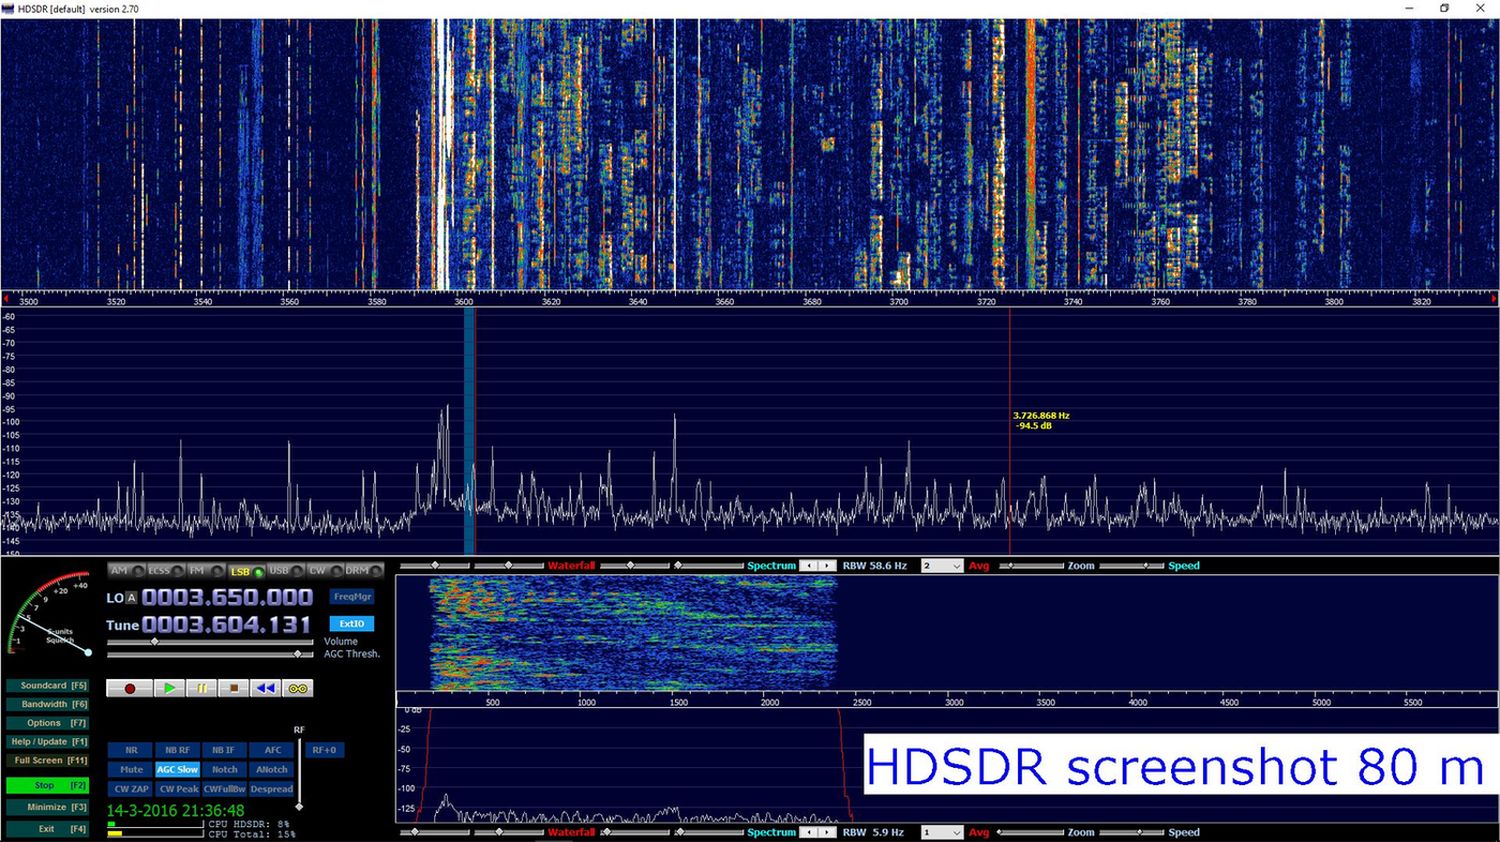Viewport: 1500px width, 842px height.
Task: Toggle the AGC Slow button
Action: [177, 770]
